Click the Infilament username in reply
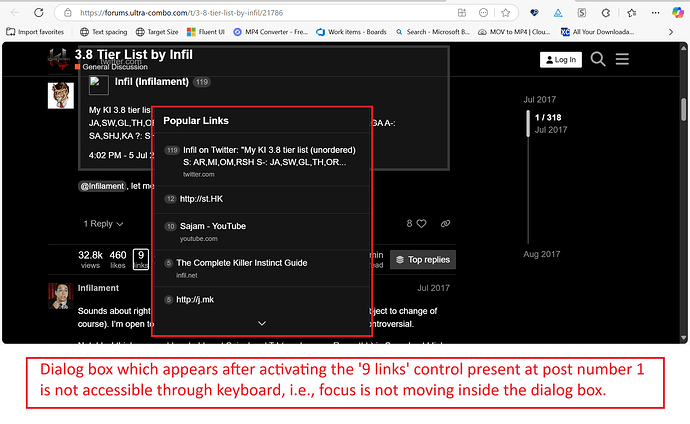This screenshot has height=424, width=690. point(98,288)
